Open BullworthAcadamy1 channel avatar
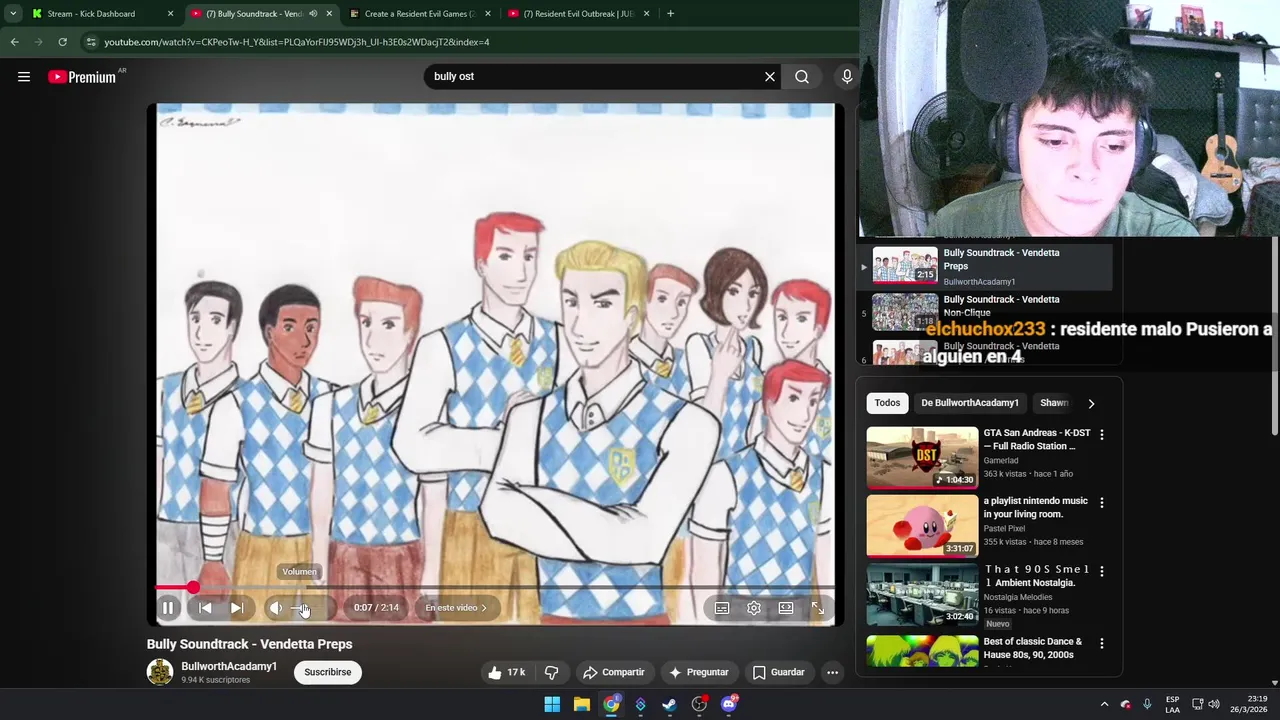 tap(160, 672)
